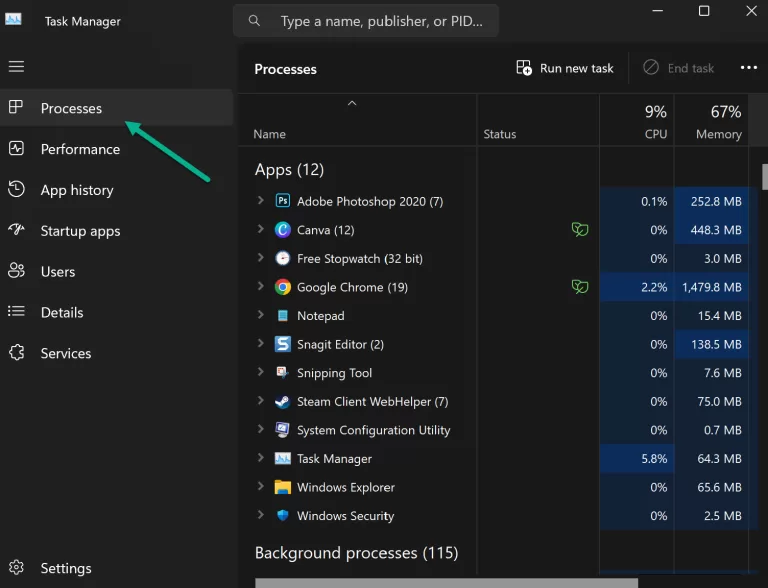Click the Windows Security shield icon
This screenshot has height=588, width=768.
click(283, 515)
